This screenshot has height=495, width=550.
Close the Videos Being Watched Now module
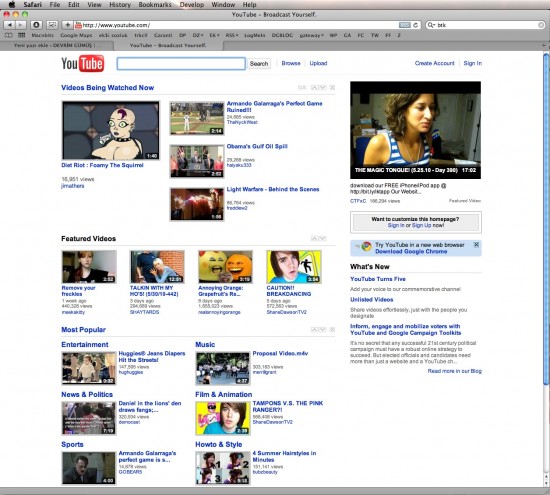coord(332,87)
